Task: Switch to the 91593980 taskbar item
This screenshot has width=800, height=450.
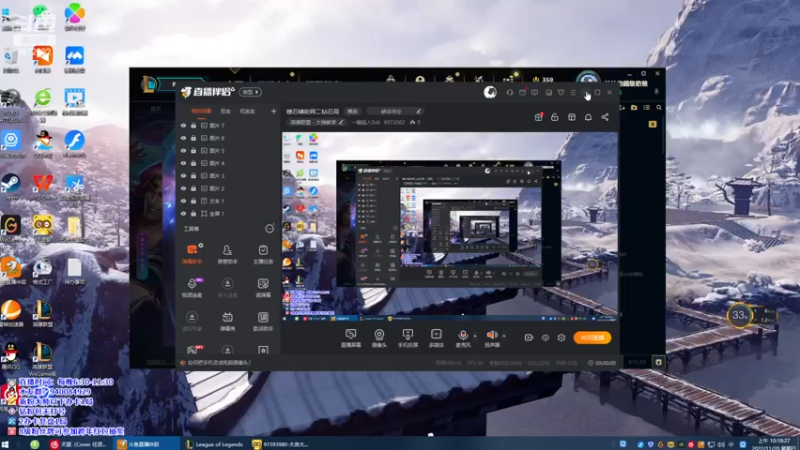Action: [x=281, y=444]
